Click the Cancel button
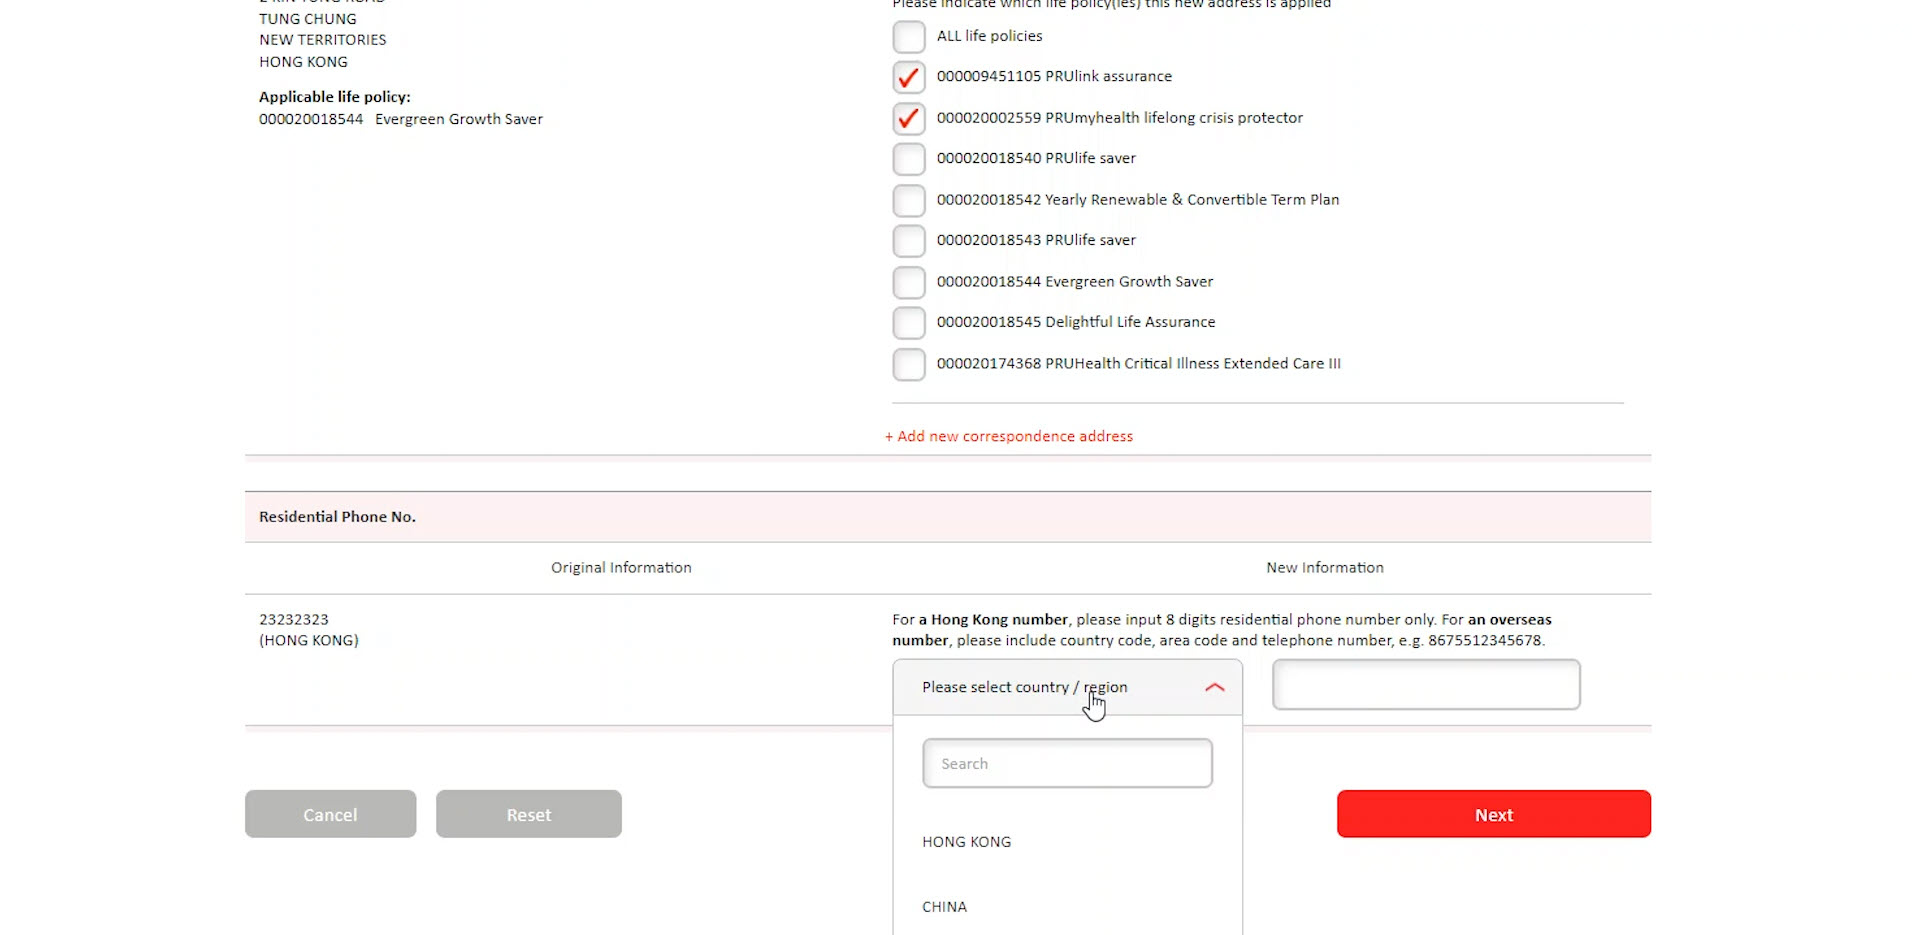This screenshot has height=935, width=1920. click(x=330, y=813)
